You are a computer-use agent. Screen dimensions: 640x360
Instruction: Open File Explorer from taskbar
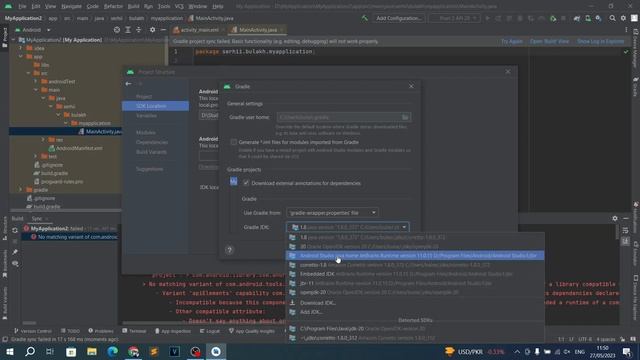(x=92, y=351)
